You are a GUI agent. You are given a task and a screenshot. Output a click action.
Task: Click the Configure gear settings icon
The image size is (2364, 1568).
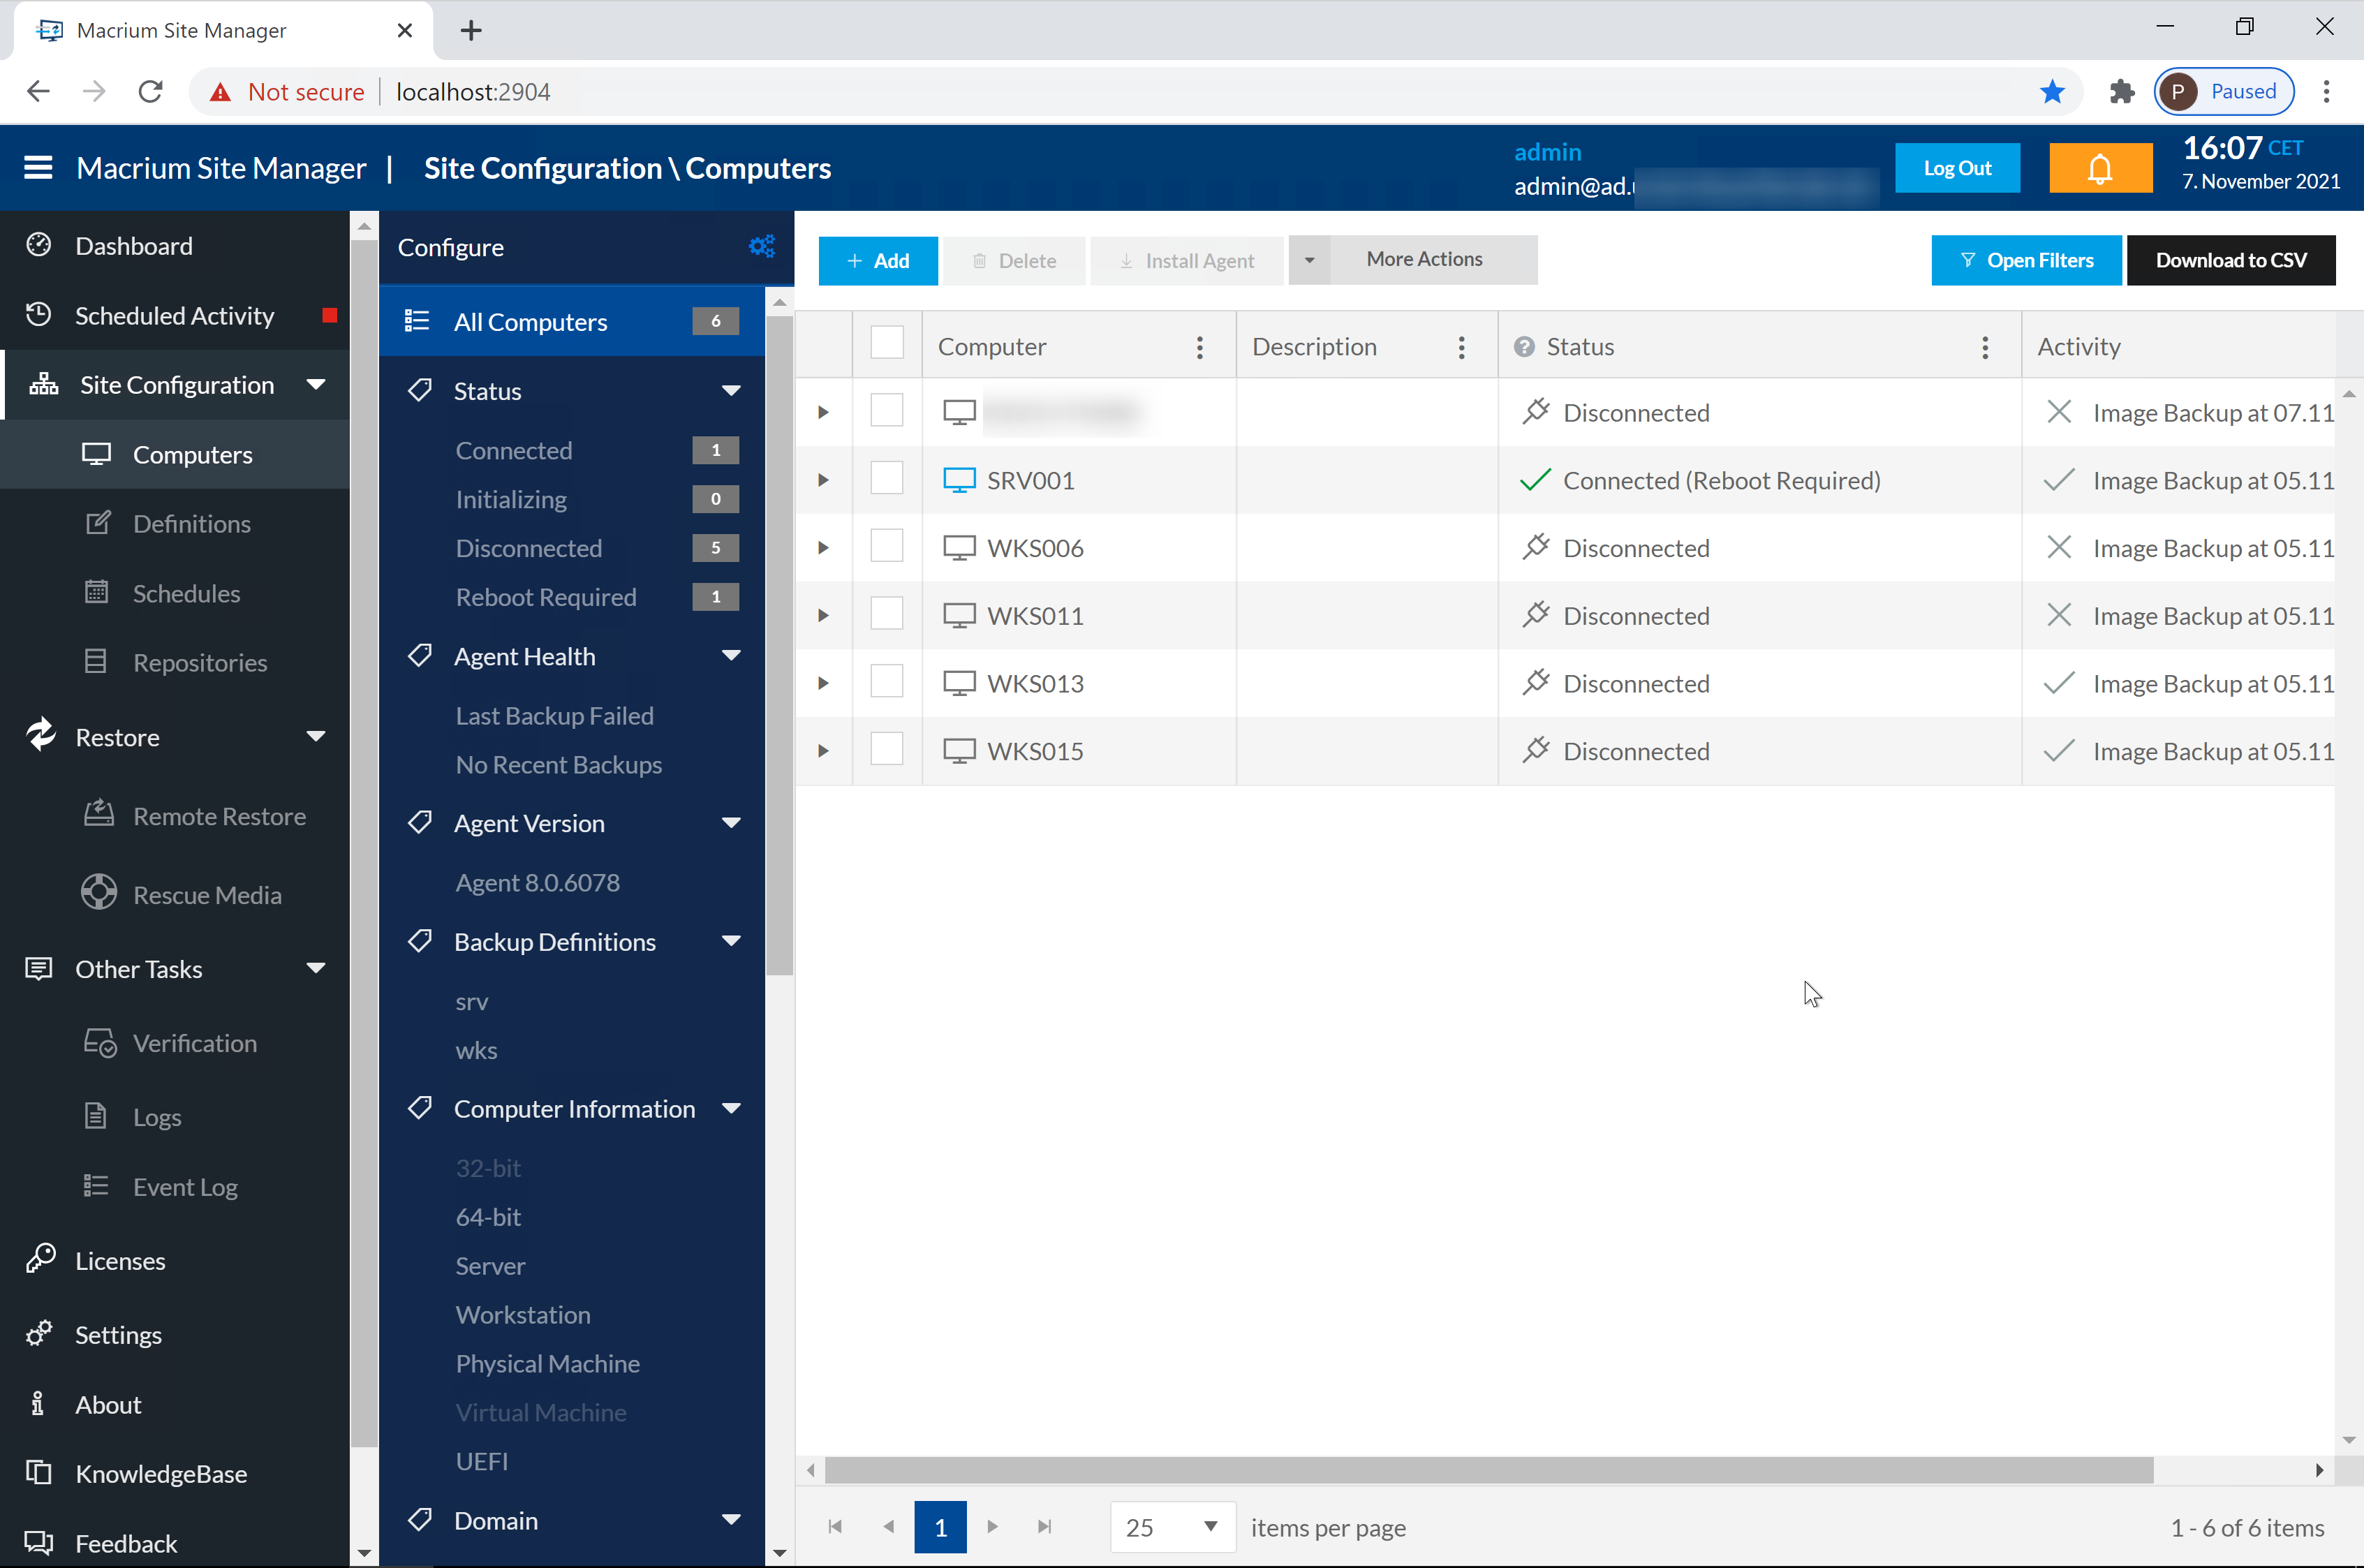pos(761,246)
